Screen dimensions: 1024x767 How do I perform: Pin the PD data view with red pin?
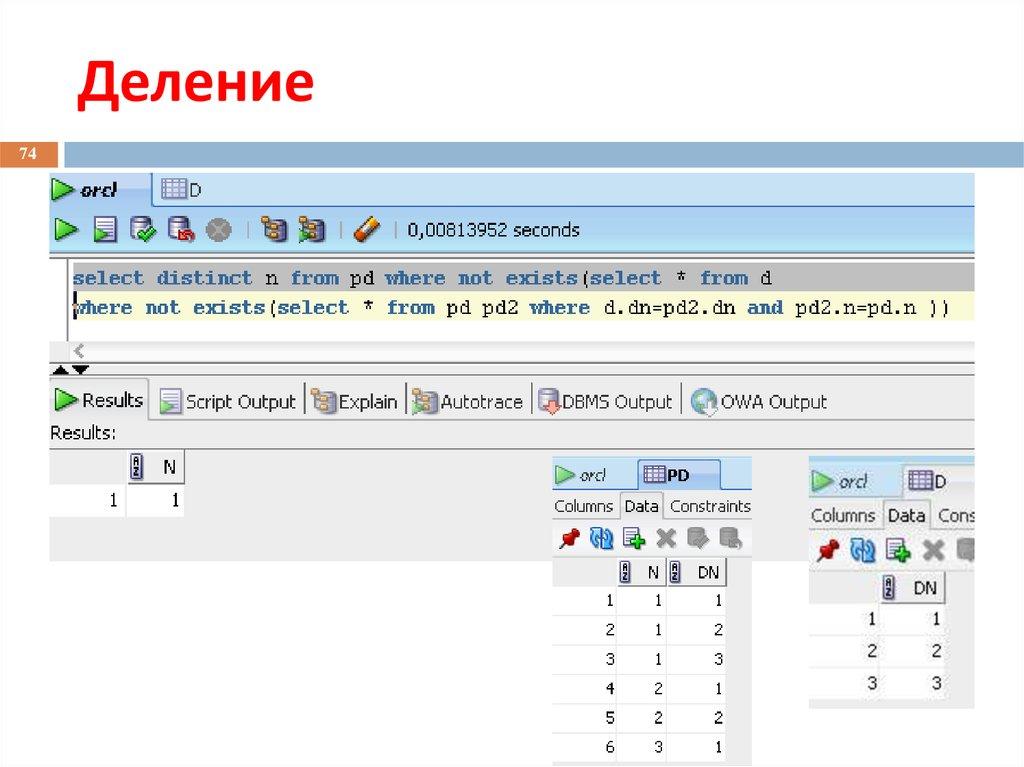pyautogui.click(x=568, y=539)
